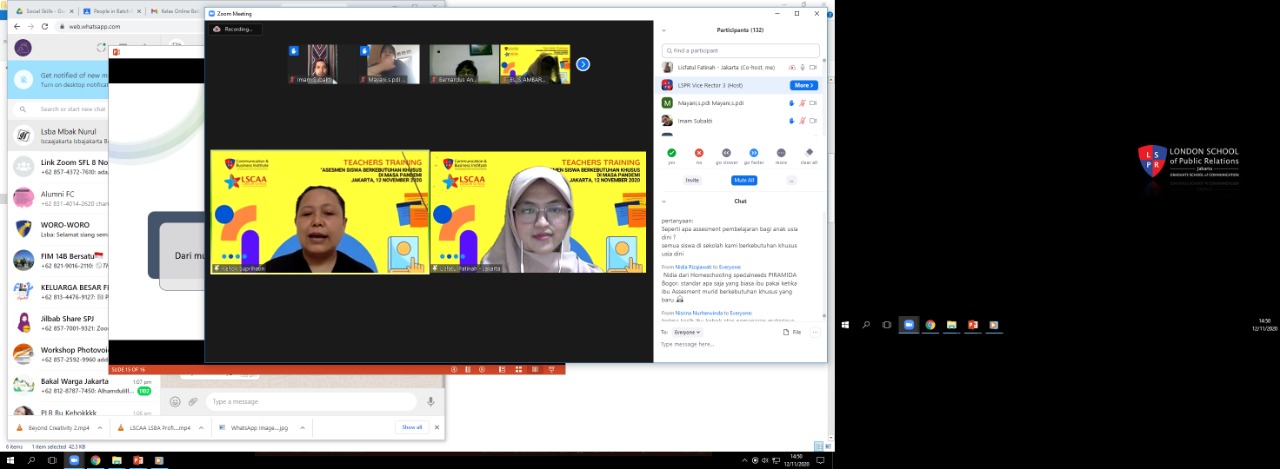Click Chrome back arrow
1280x469 pixels.
tap(17, 27)
